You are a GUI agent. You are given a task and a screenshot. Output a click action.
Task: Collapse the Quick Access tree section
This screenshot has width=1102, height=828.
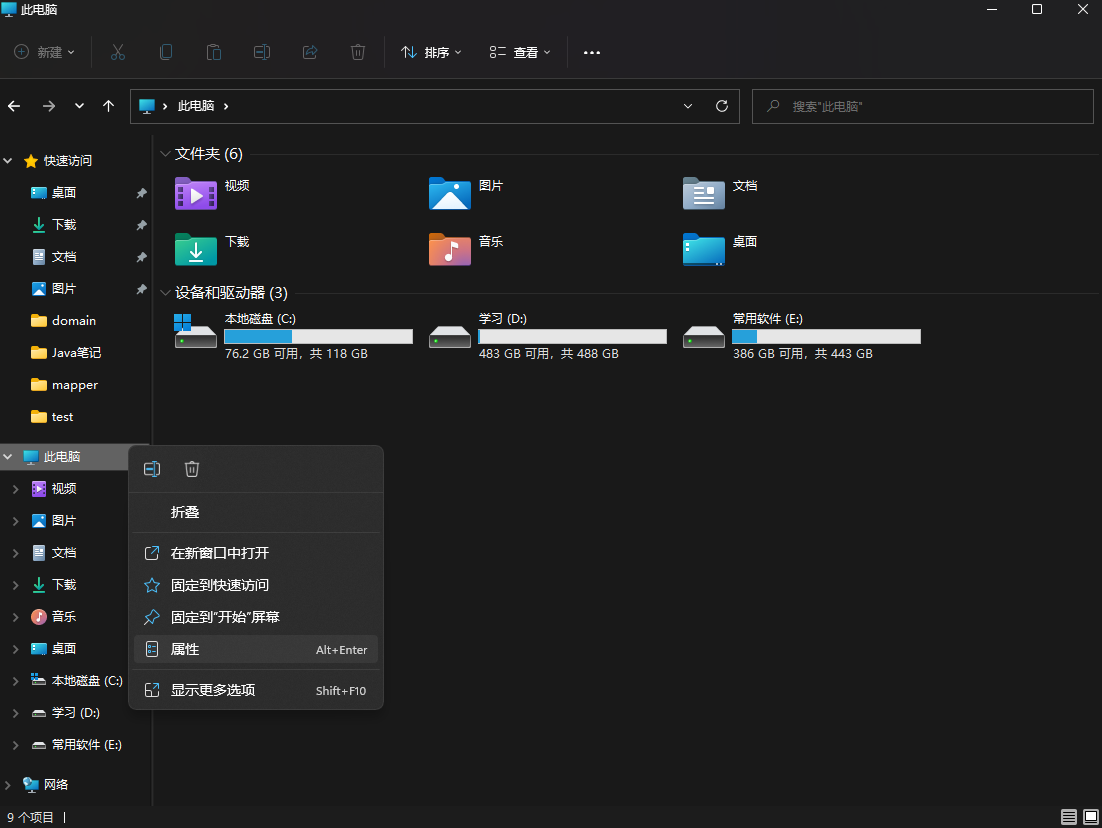click(x=9, y=161)
